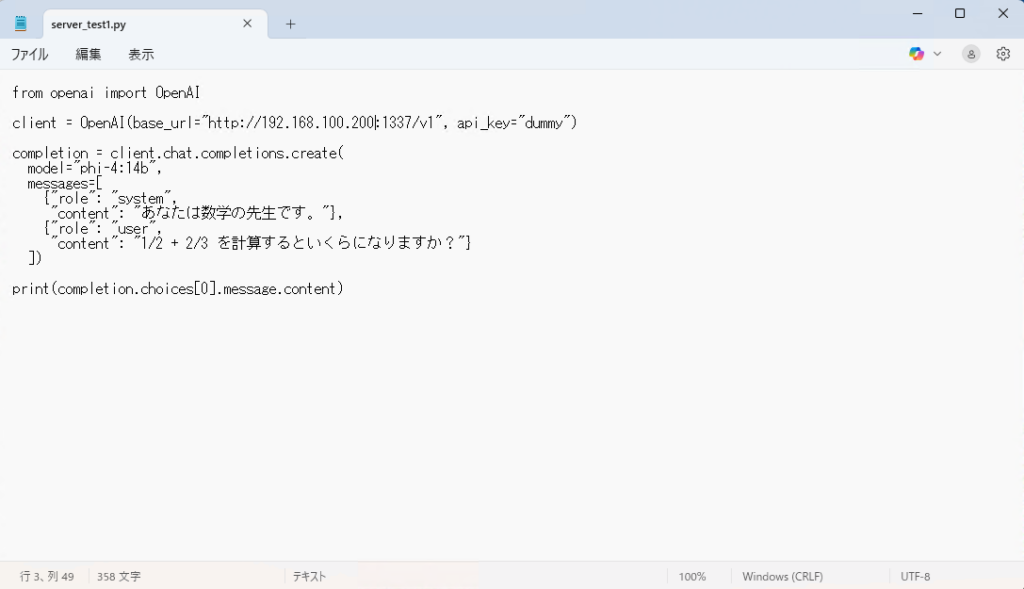The image size is (1024, 589).
Task: Maximize the Notepad window
Action: pyautogui.click(x=960, y=13)
